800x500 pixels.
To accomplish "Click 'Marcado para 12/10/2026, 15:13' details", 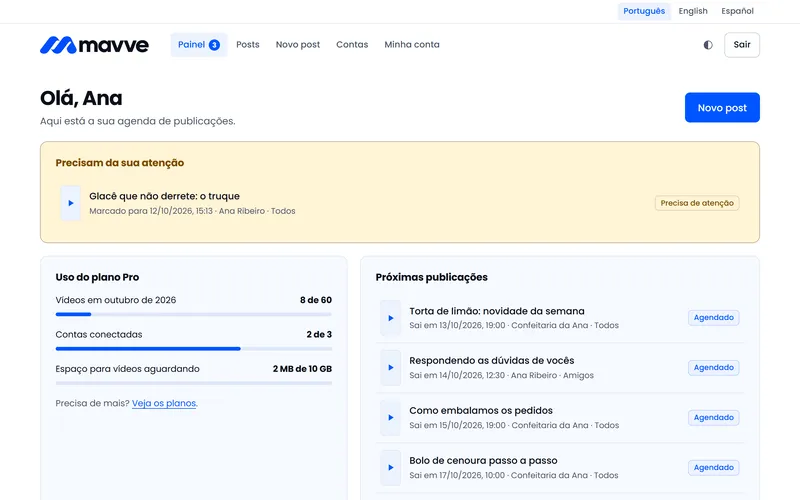I will coord(151,211).
